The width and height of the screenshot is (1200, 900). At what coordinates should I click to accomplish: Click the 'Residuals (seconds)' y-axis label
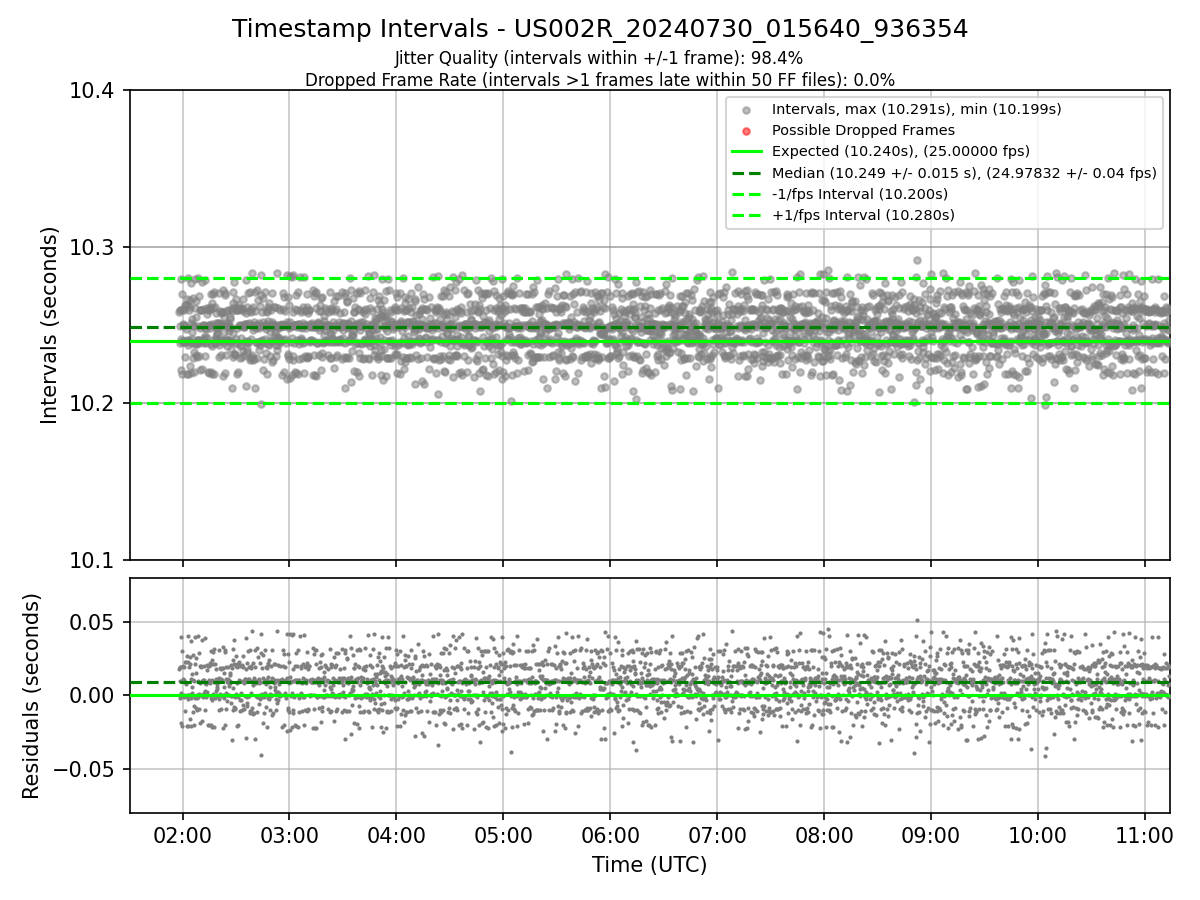pyautogui.click(x=32, y=696)
